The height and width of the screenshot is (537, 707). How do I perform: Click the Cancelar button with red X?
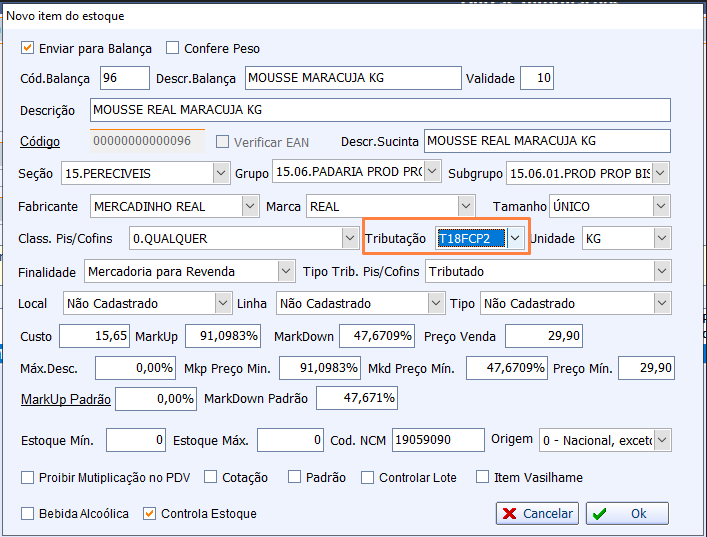[537, 513]
